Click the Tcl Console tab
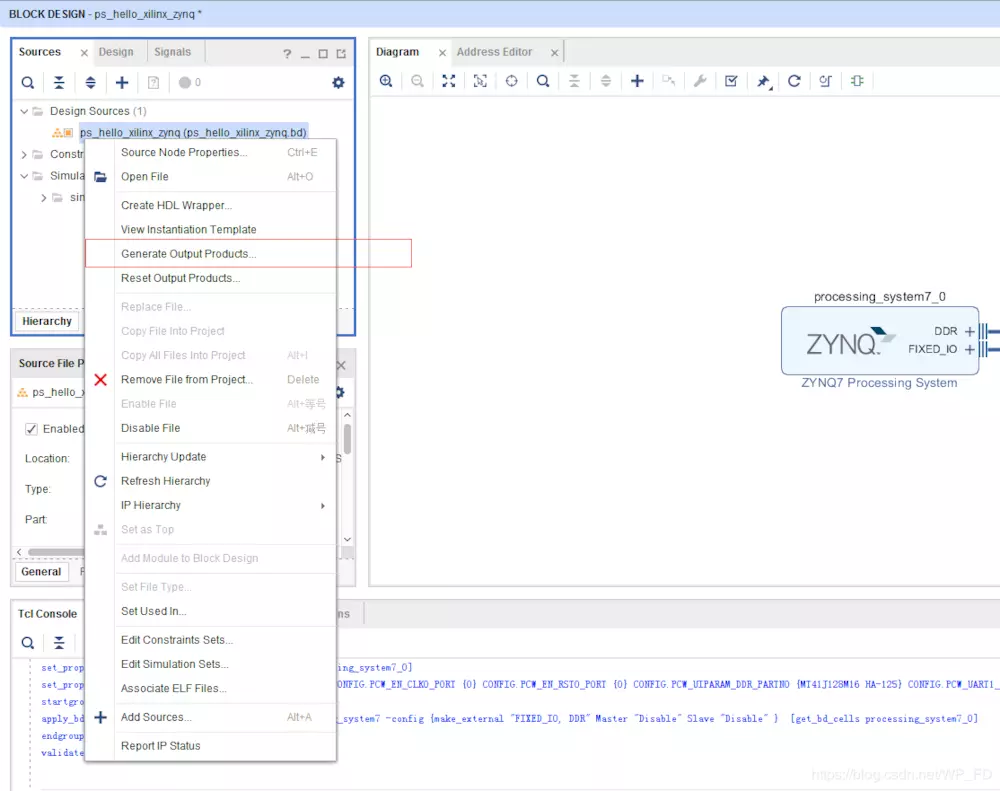Screen dimensions: 1000x791 (x=47, y=614)
